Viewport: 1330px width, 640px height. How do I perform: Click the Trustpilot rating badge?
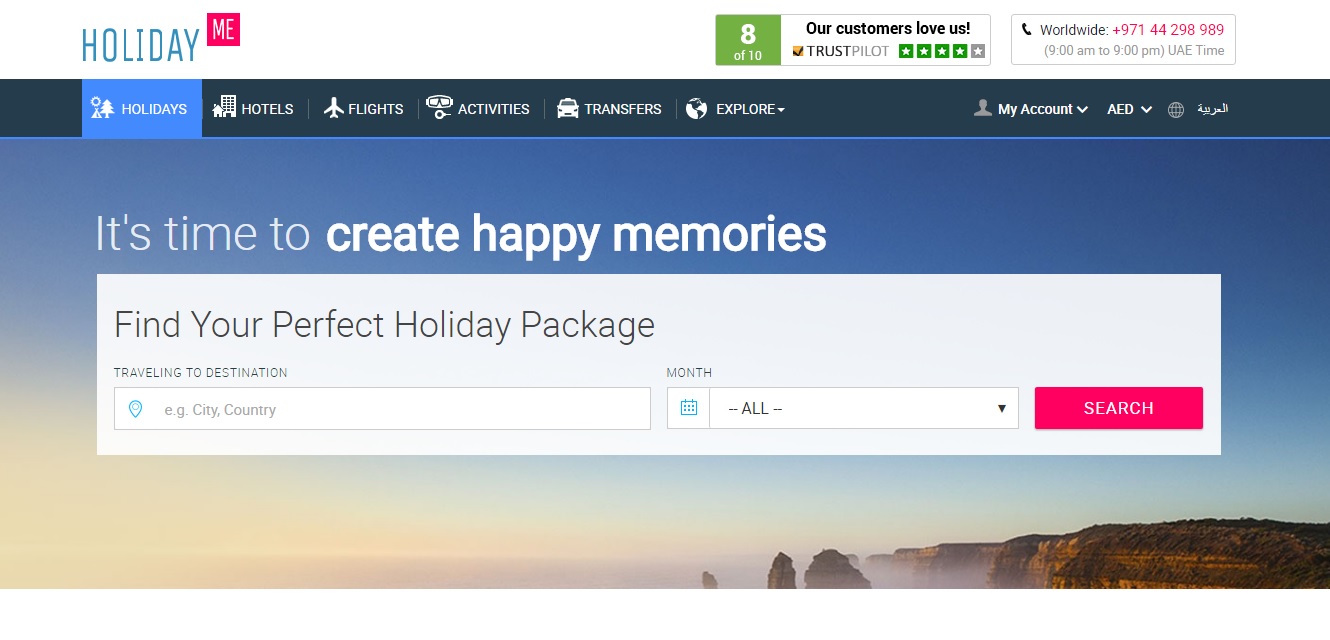pos(853,40)
